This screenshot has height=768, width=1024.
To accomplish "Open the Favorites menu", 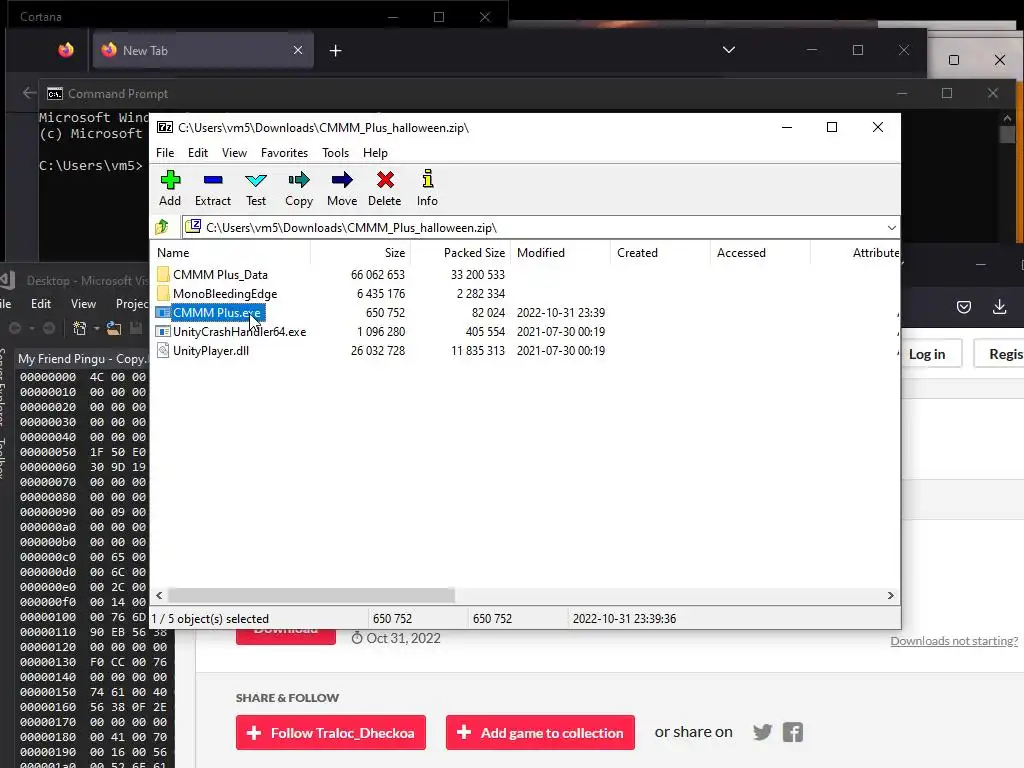I will click(x=284, y=153).
